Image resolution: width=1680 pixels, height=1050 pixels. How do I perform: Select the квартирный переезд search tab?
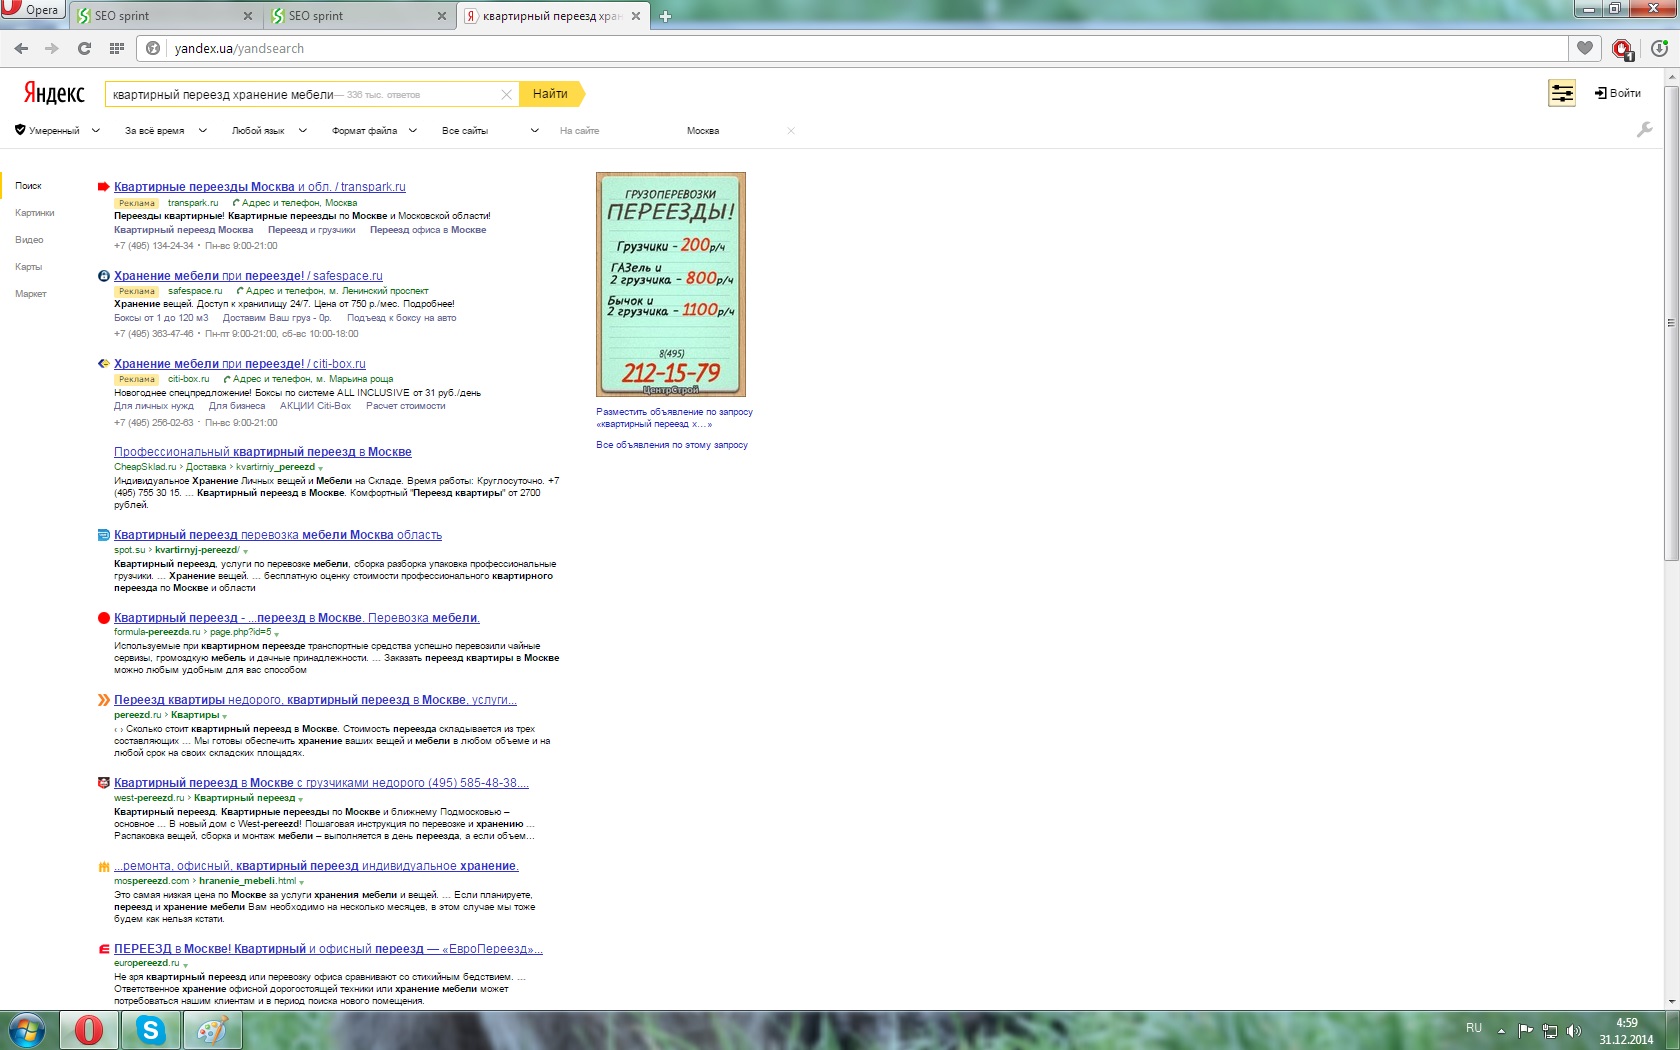pos(553,16)
